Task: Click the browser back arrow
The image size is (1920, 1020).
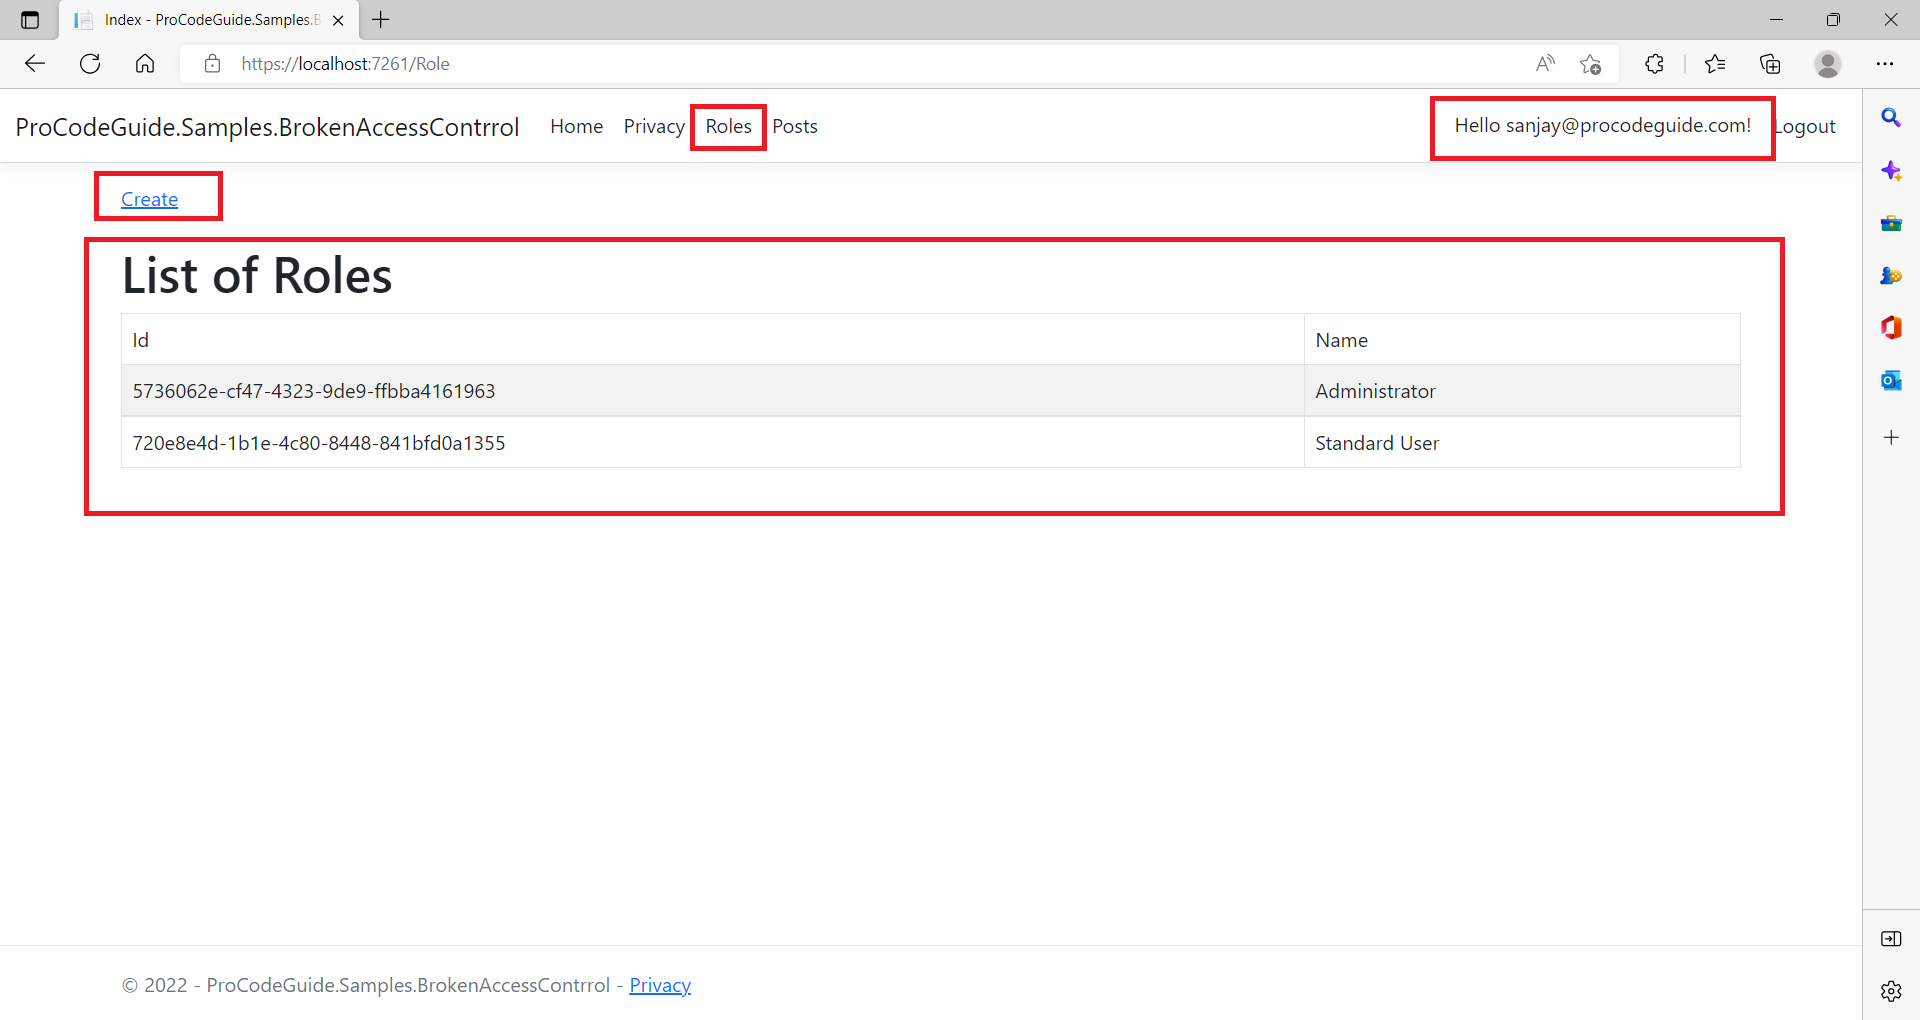Action: click(x=35, y=64)
